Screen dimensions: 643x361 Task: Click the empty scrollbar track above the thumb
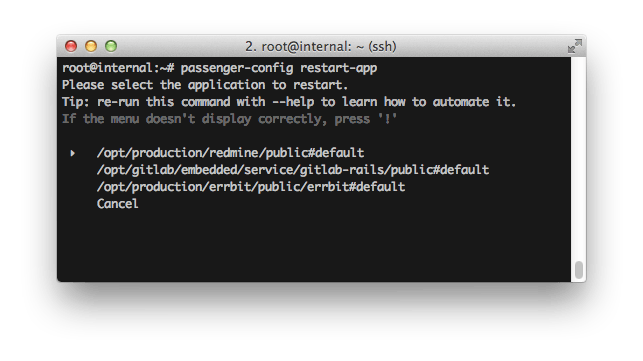coord(579,158)
